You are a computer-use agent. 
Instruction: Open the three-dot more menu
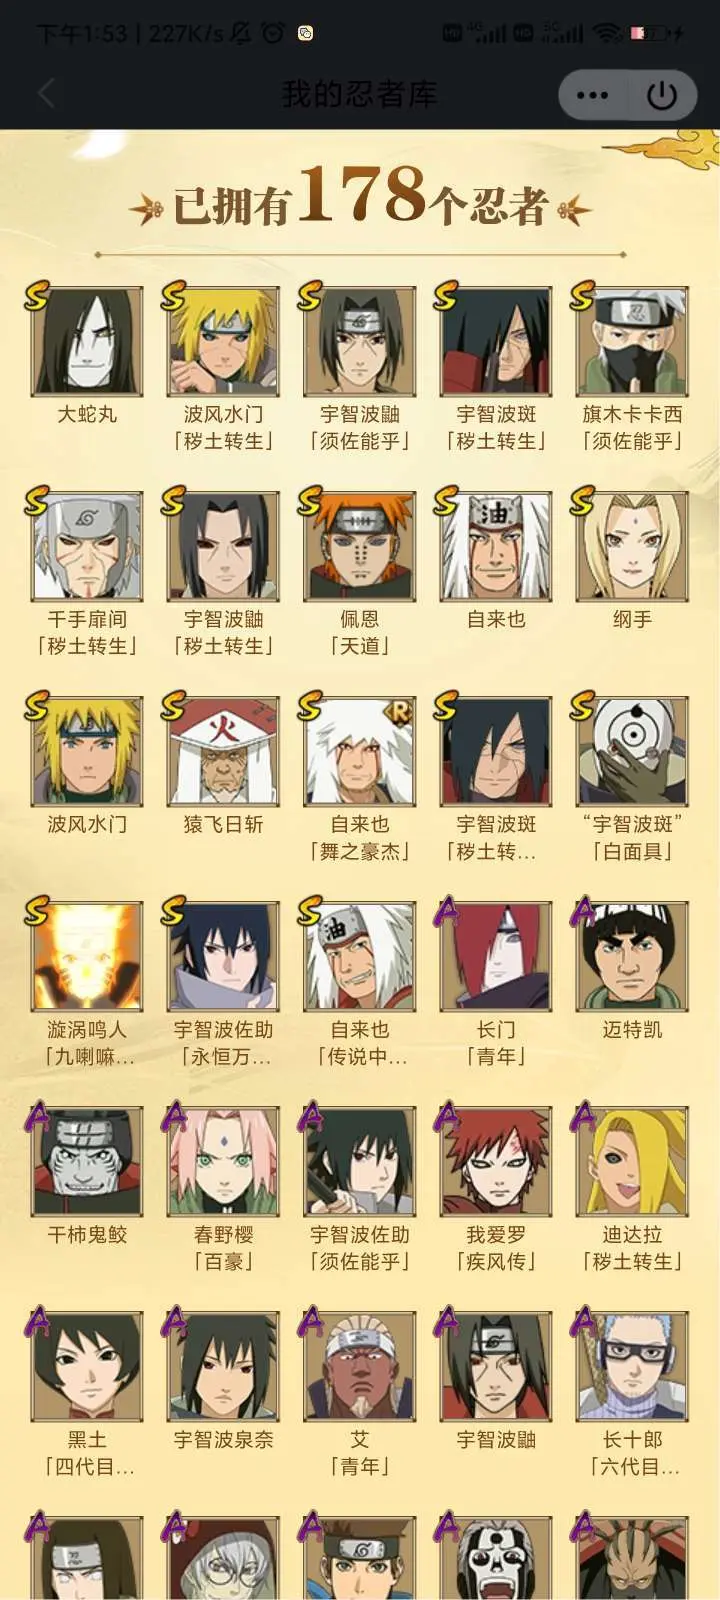click(x=592, y=96)
